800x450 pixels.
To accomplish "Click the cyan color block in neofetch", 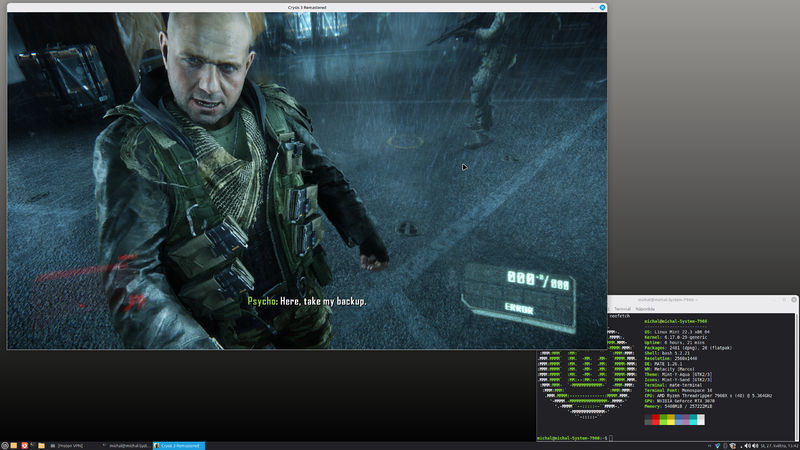I will click(x=693, y=419).
